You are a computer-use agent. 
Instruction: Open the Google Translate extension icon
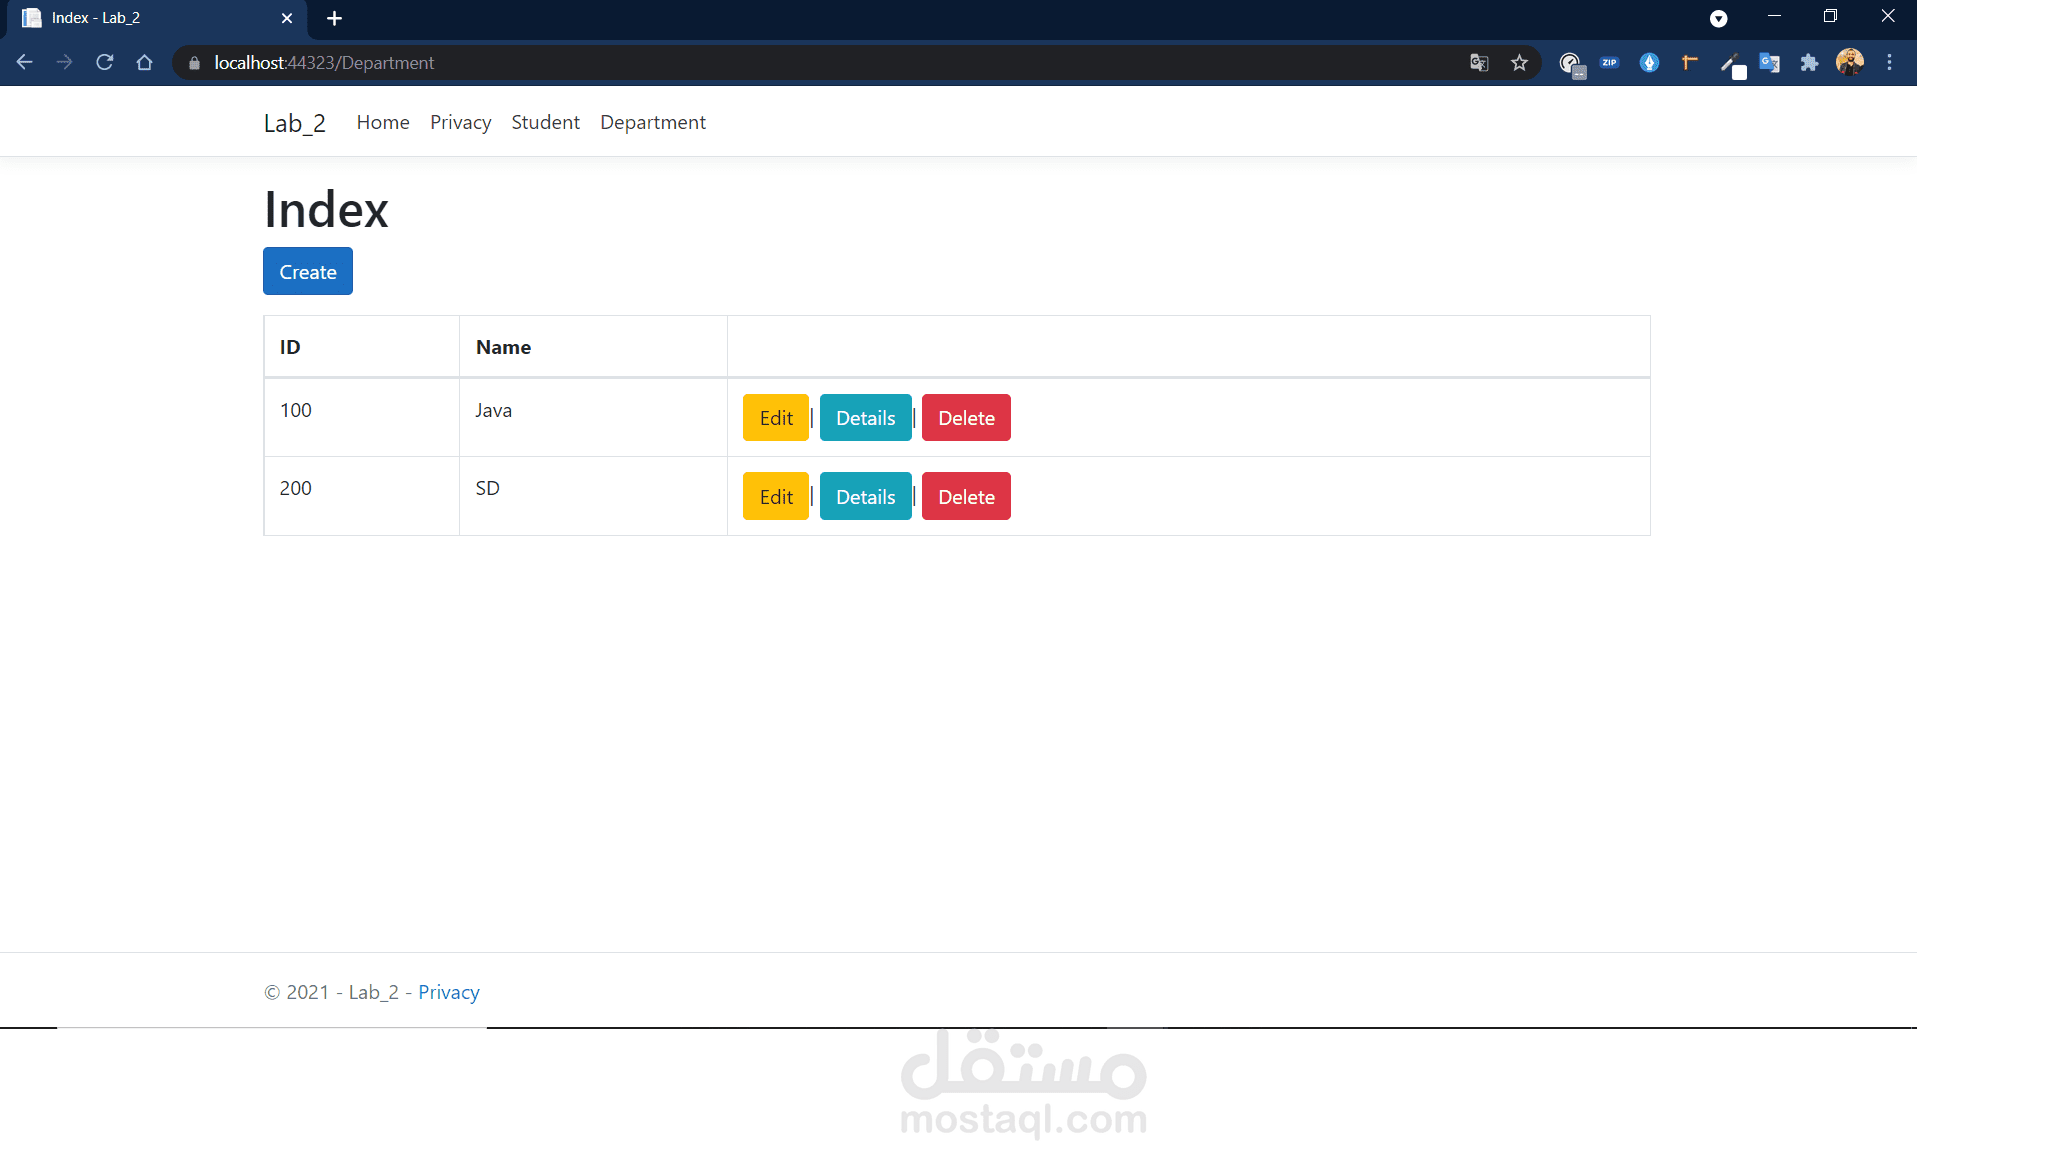tap(1769, 63)
